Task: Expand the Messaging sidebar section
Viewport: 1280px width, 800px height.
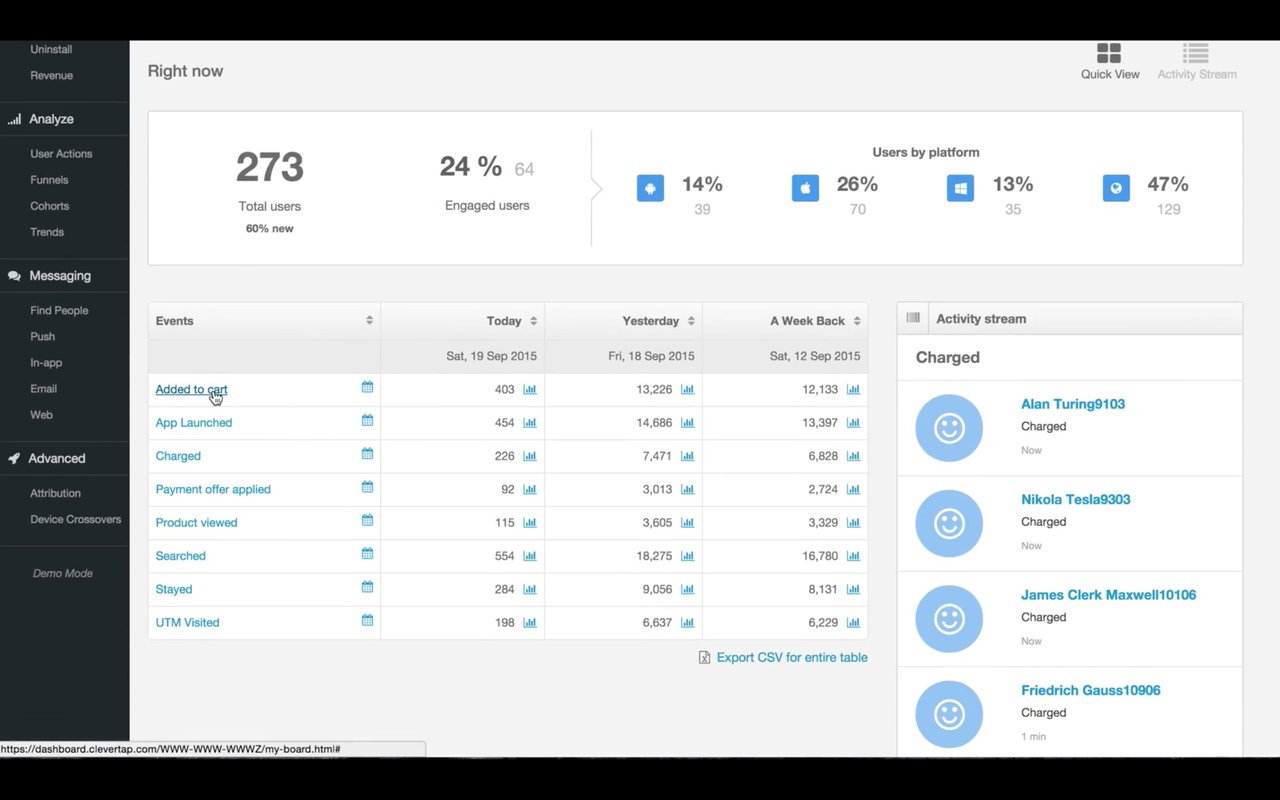Action: pos(60,276)
